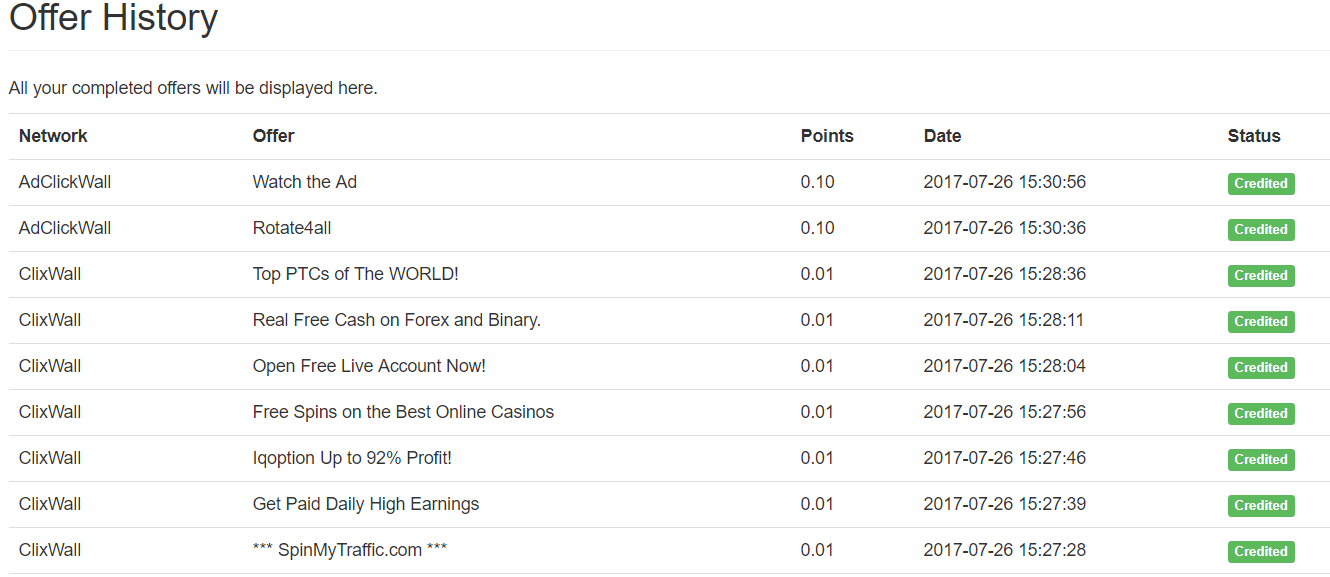Select the Watch the Ad offer
This screenshot has height=577, width=1330.
pyautogui.click(x=304, y=182)
